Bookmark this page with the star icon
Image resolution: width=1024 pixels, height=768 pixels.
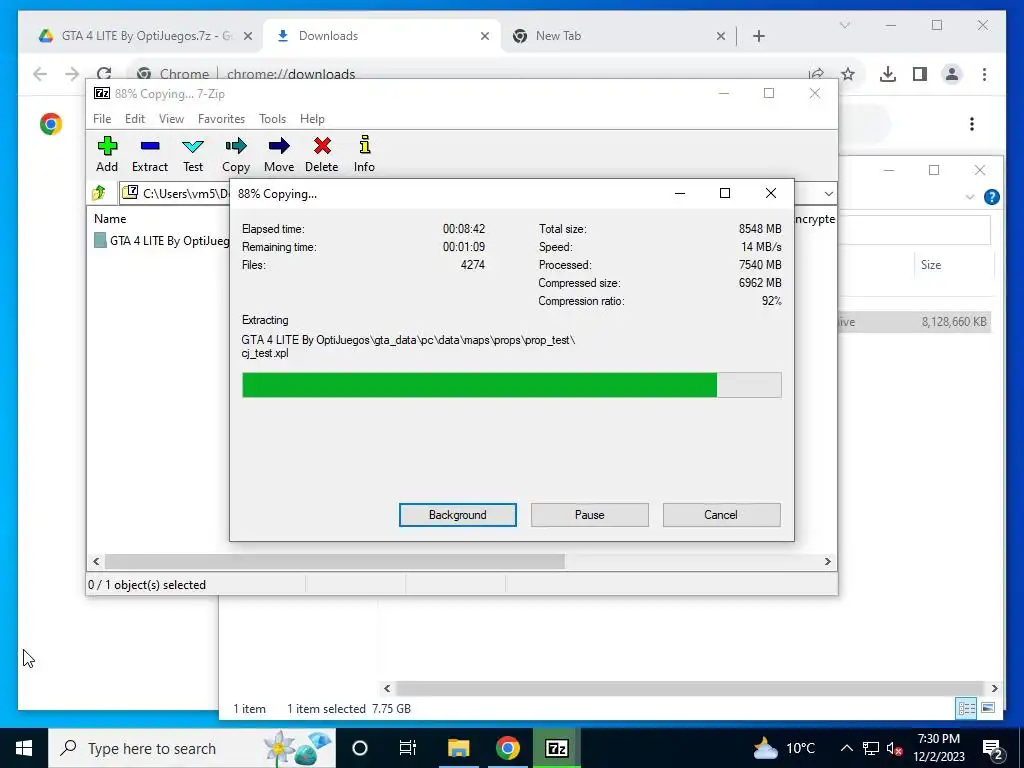tap(848, 74)
